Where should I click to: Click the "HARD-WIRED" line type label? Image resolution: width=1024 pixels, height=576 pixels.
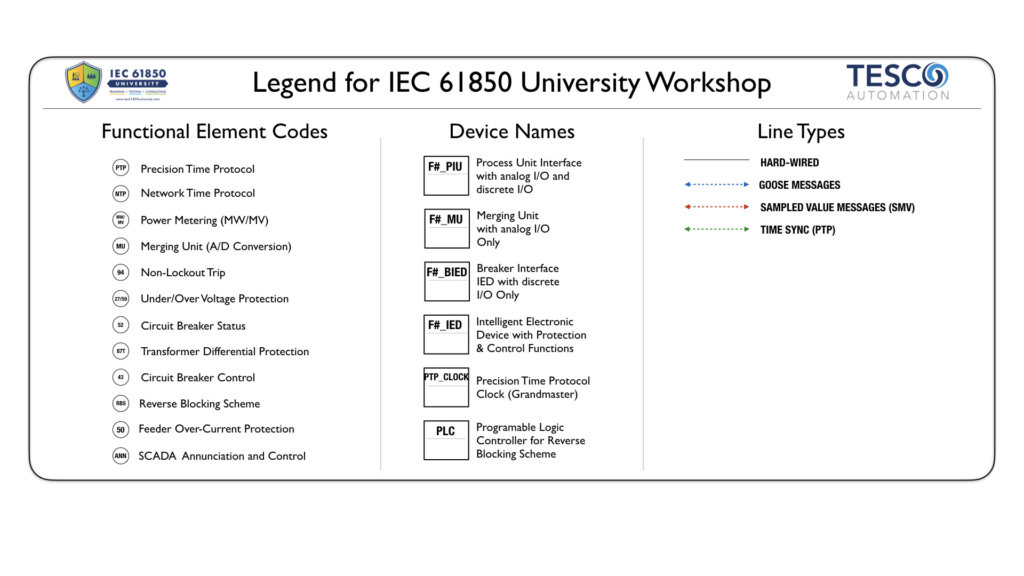(789, 163)
